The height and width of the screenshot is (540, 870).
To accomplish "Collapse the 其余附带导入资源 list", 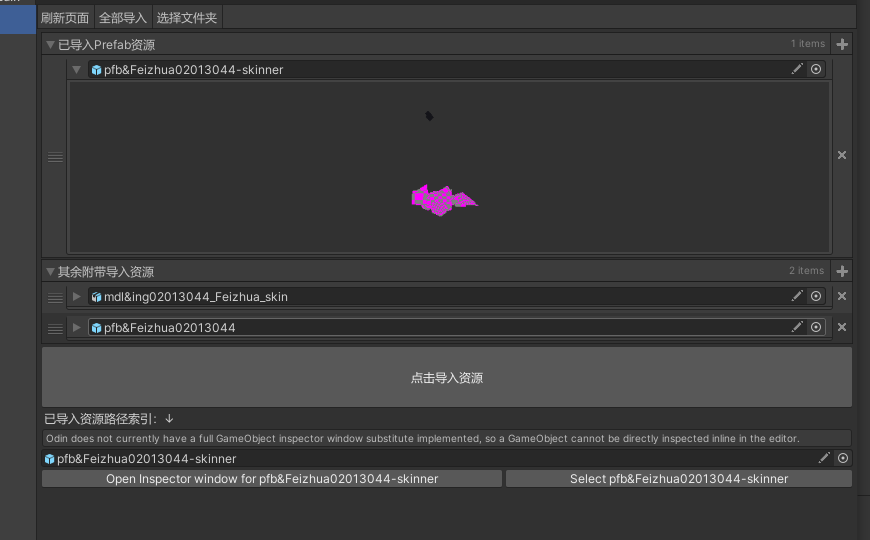I will click(50, 271).
